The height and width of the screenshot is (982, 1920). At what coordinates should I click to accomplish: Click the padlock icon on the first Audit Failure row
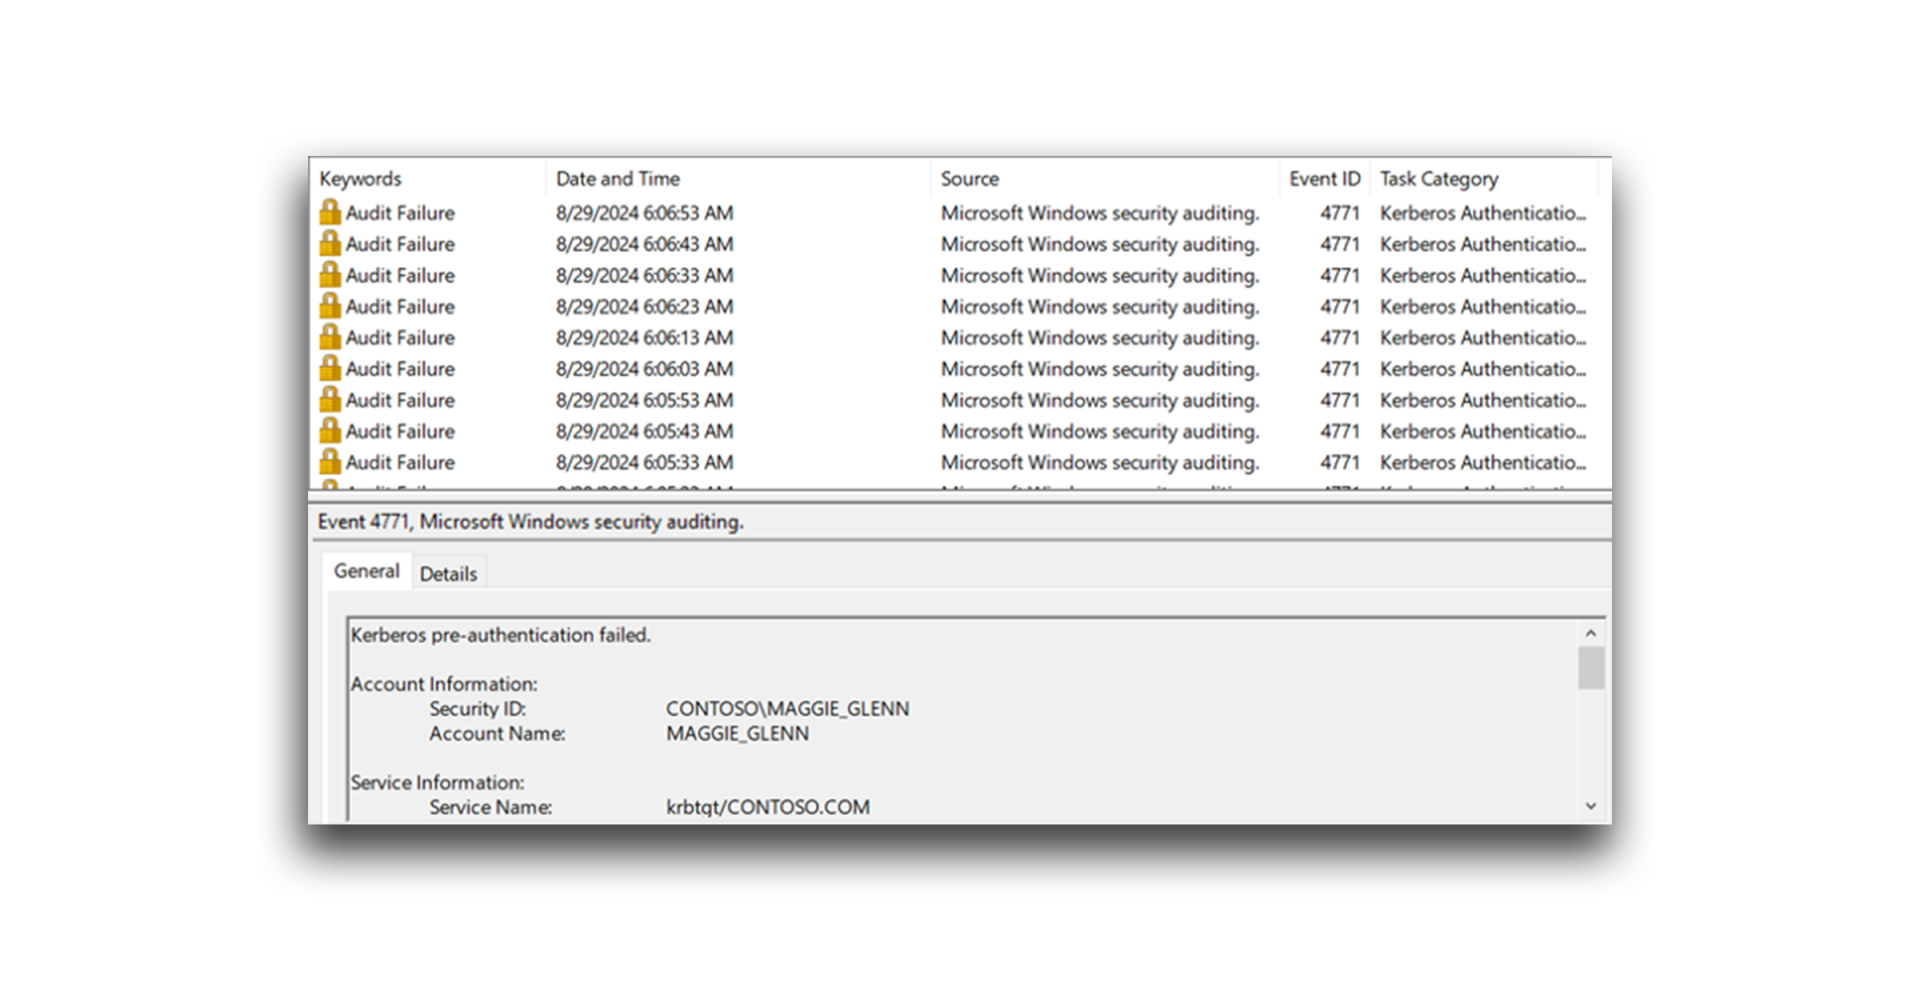click(331, 212)
